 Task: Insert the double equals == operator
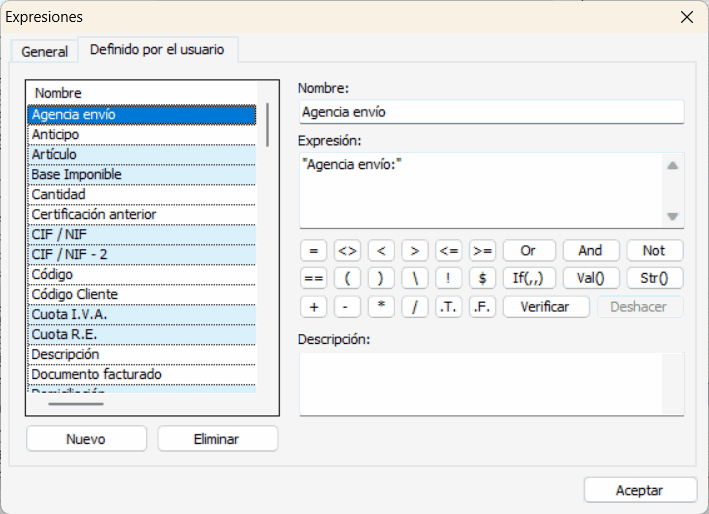point(313,278)
